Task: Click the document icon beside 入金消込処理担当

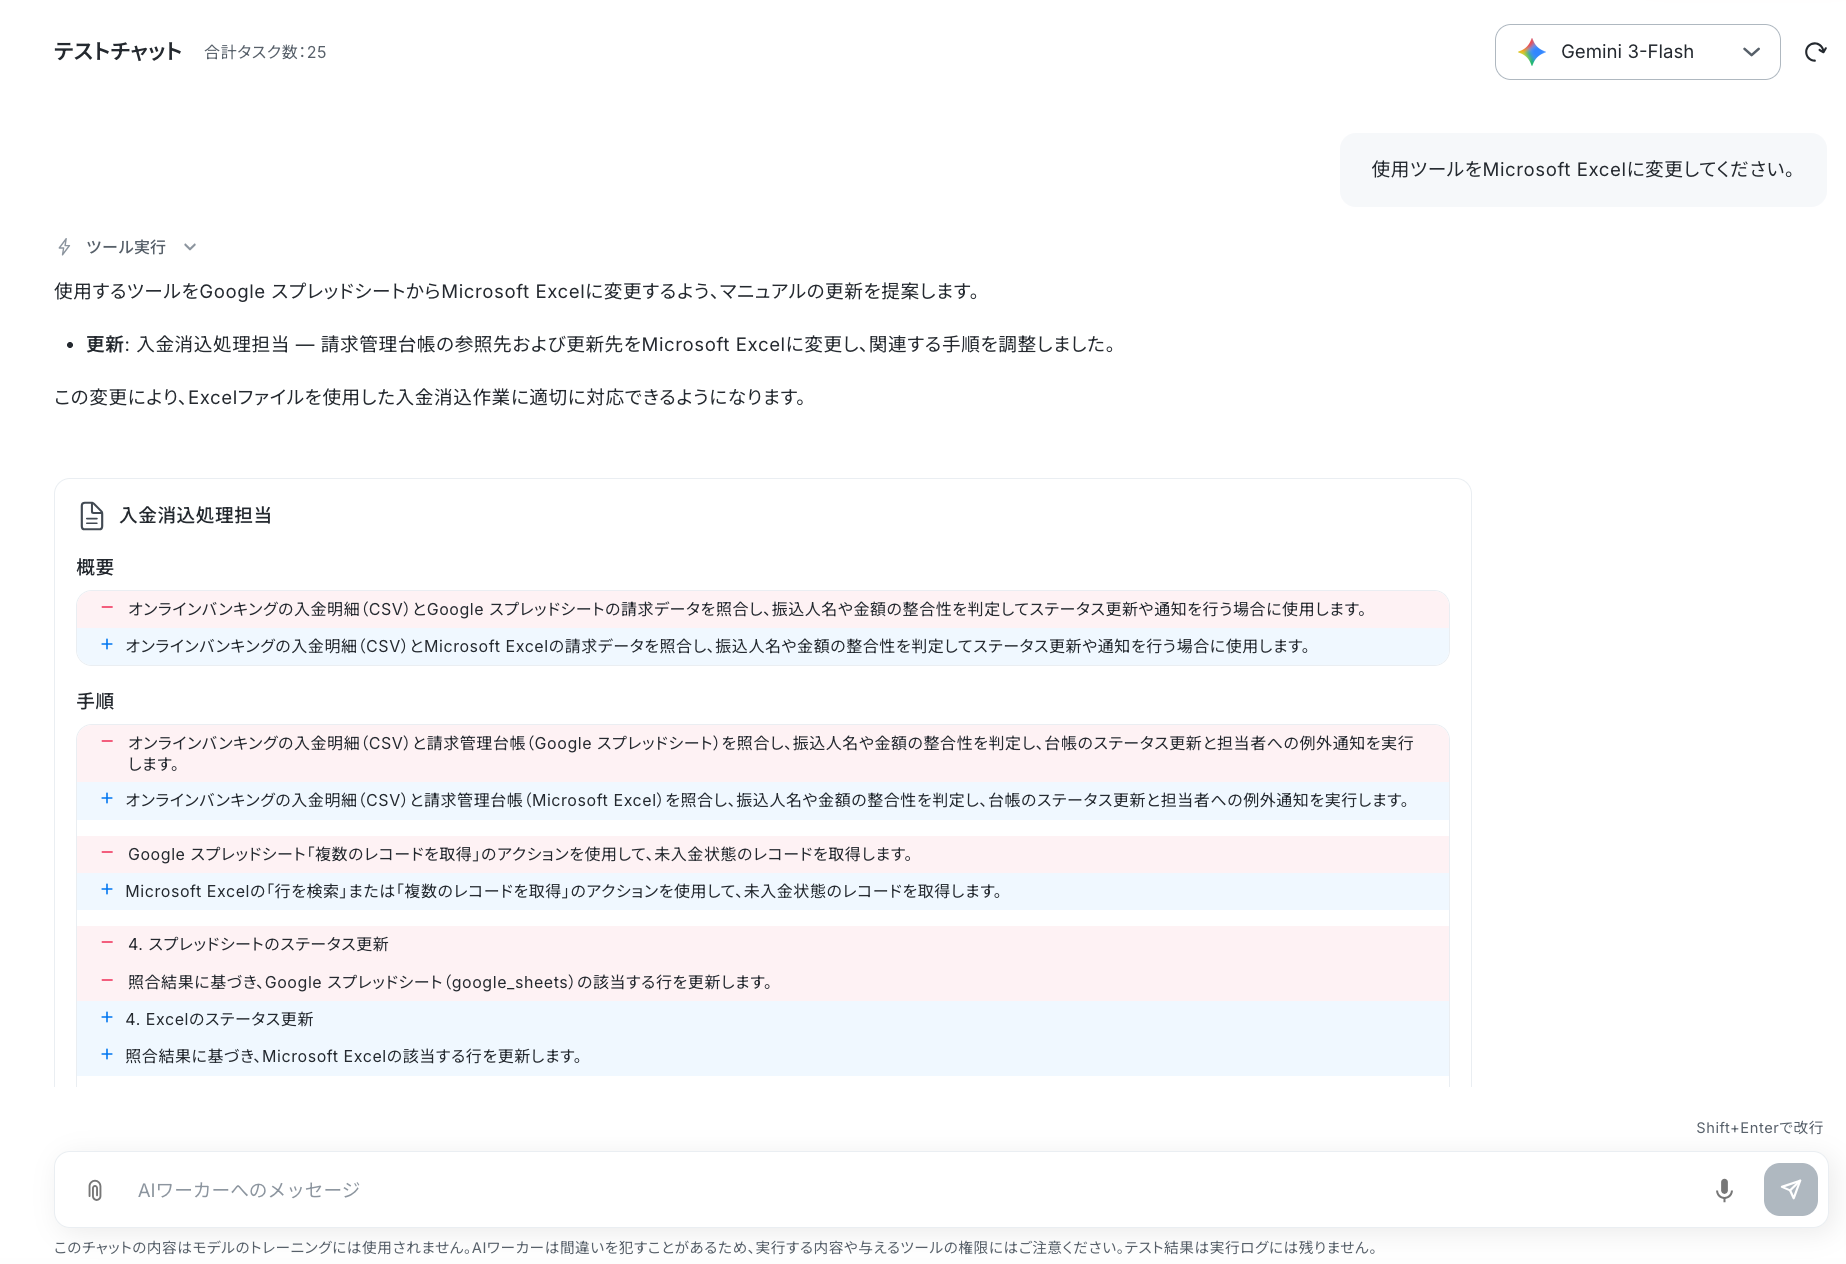Action: pyautogui.click(x=91, y=516)
